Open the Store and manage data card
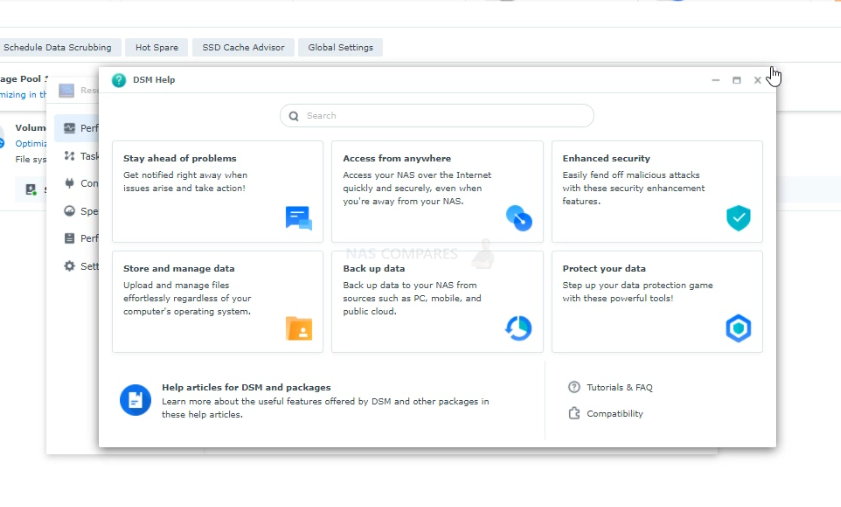This screenshot has width=841, height=507. click(218, 302)
